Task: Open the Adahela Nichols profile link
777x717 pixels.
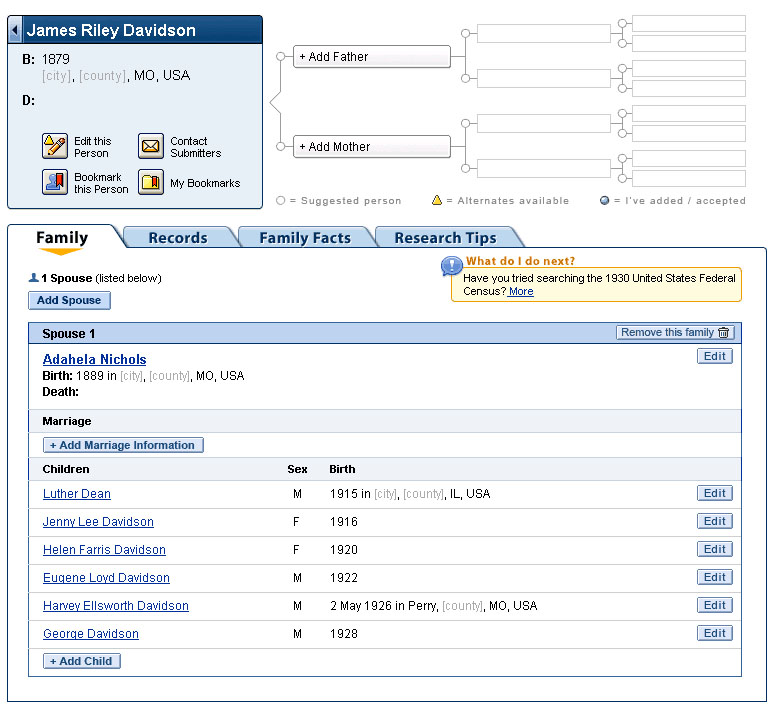Action: (95, 359)
